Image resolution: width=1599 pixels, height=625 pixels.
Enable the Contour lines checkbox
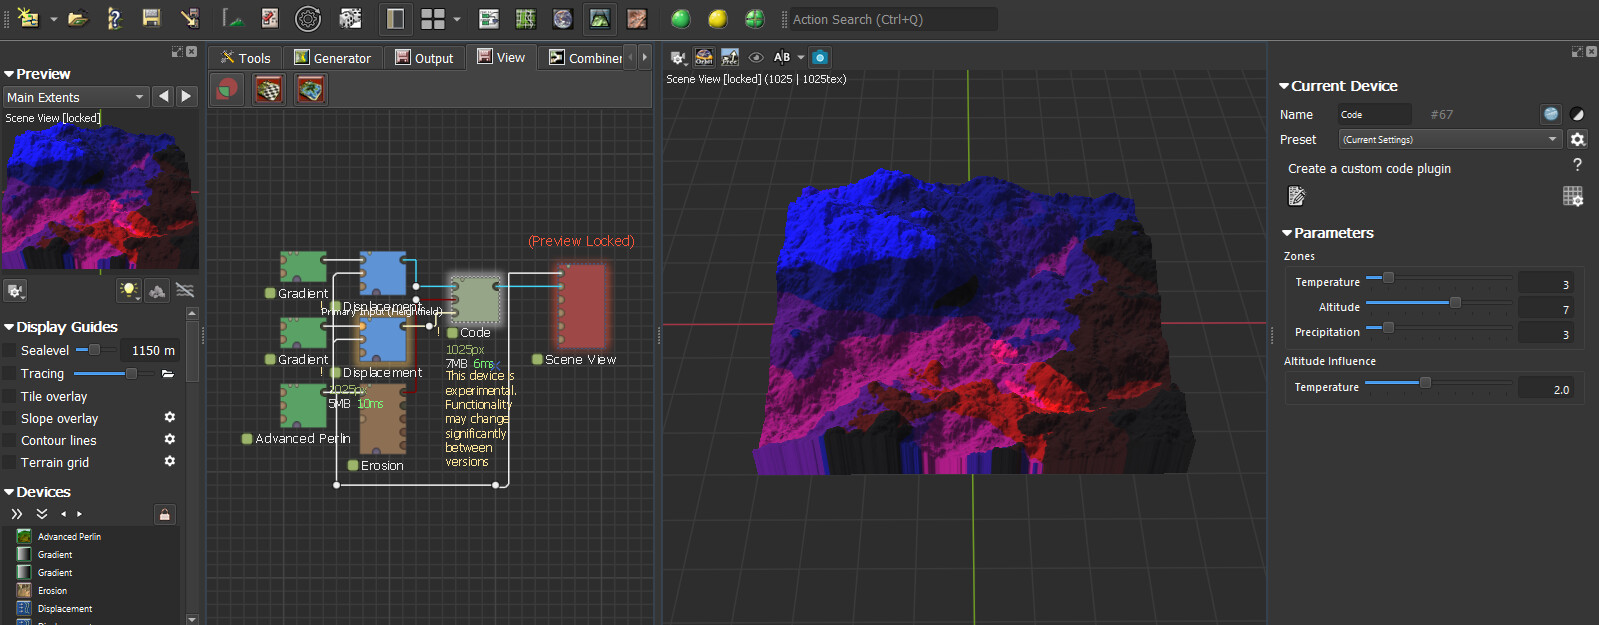pos(10,441)
